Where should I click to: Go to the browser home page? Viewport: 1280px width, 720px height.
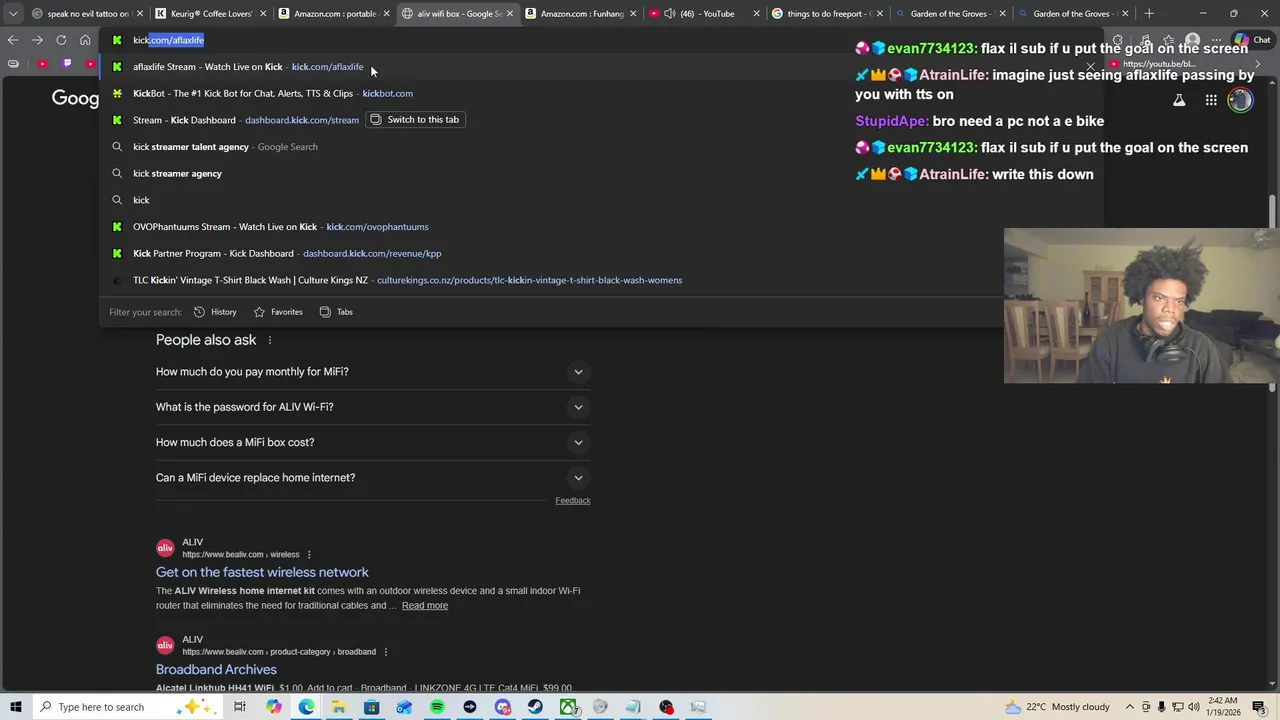point(85,40)
